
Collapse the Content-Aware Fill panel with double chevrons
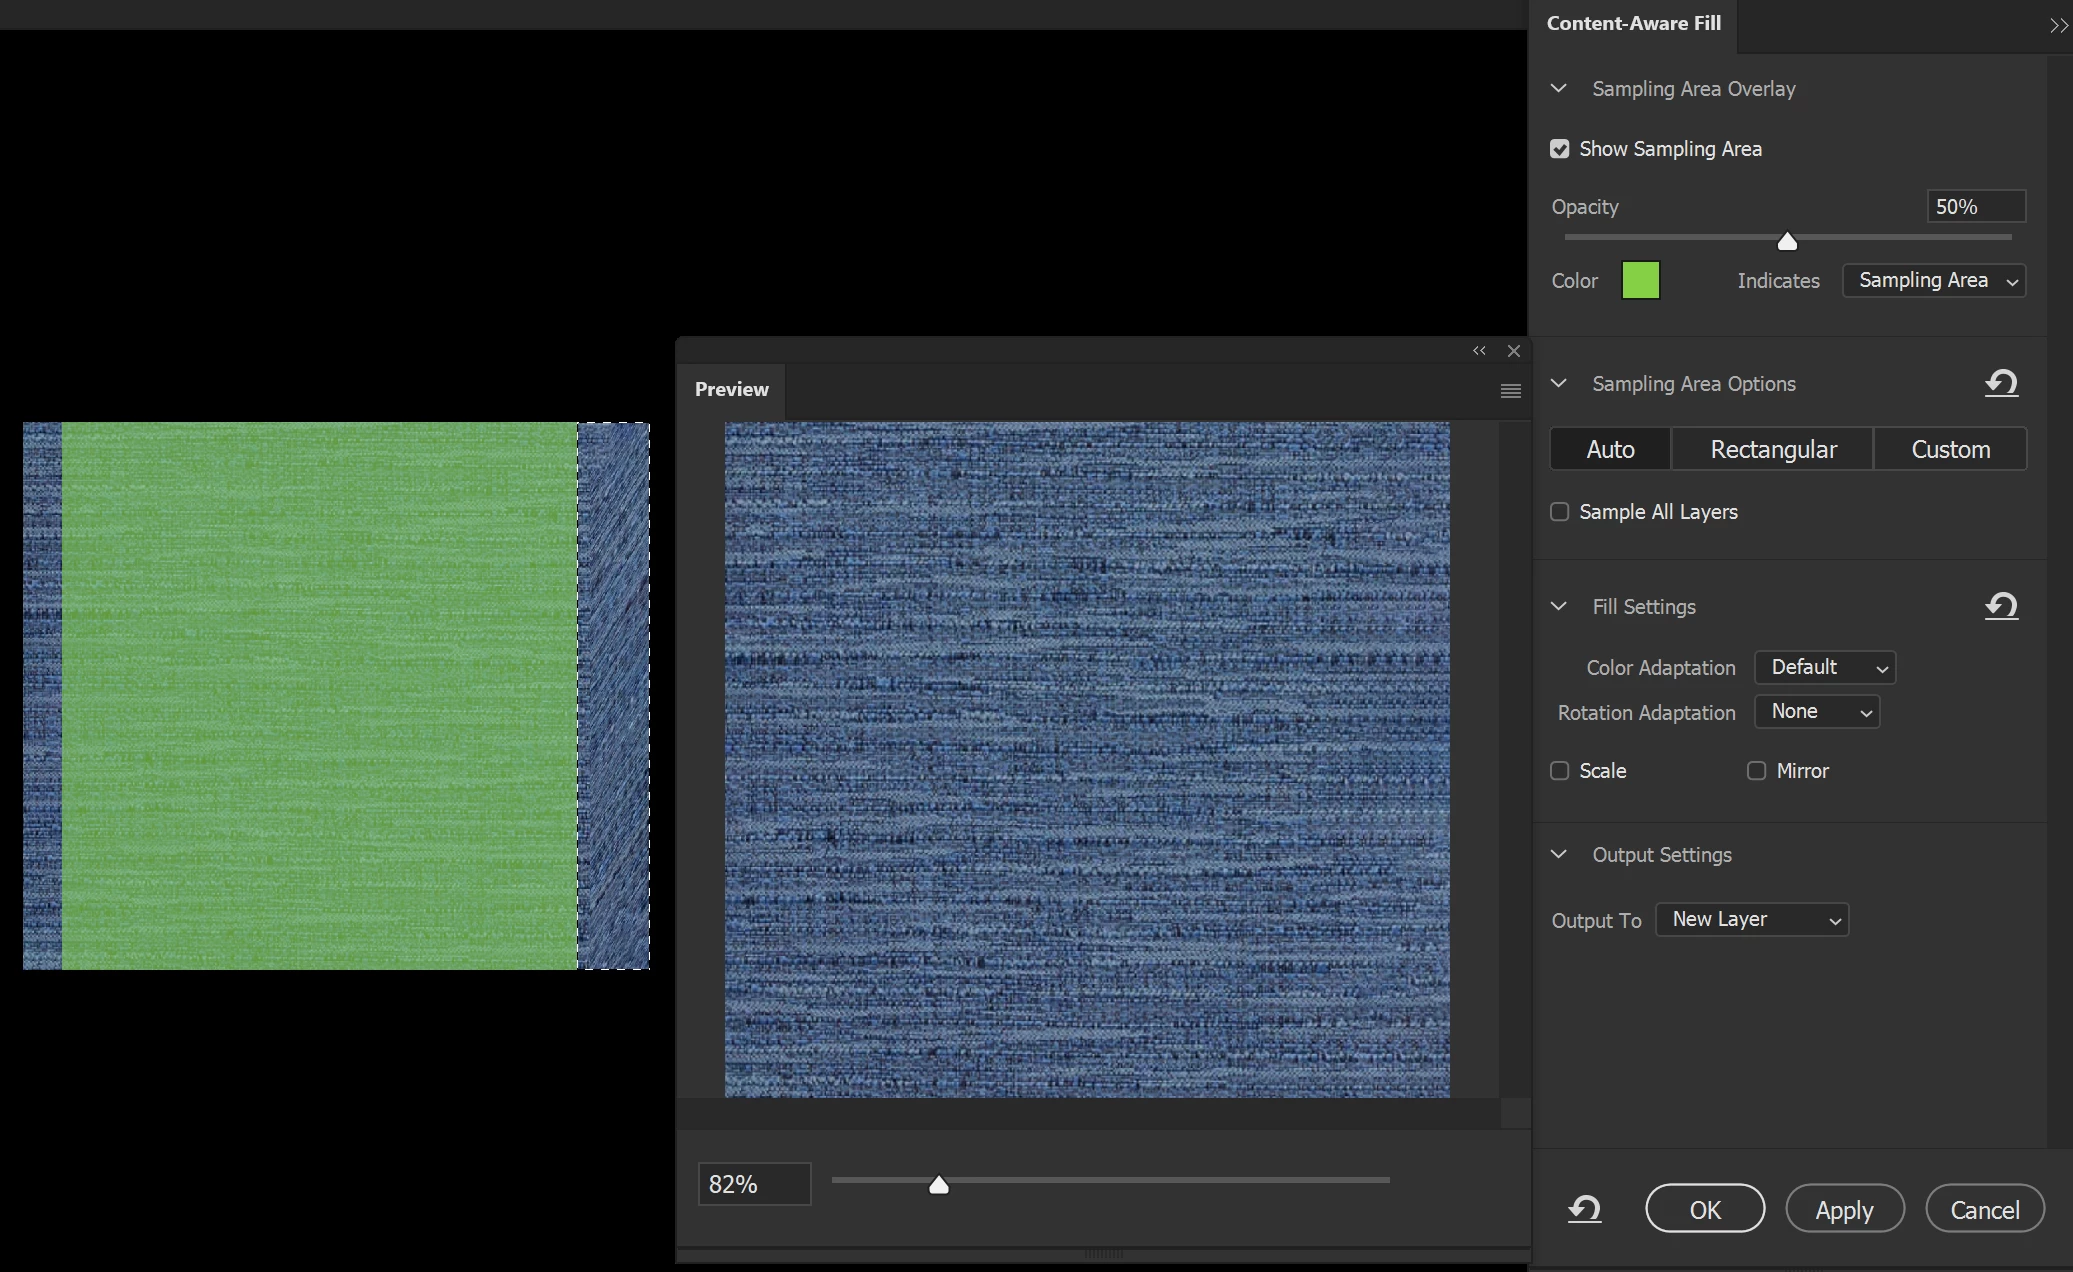pos(2058,26)
